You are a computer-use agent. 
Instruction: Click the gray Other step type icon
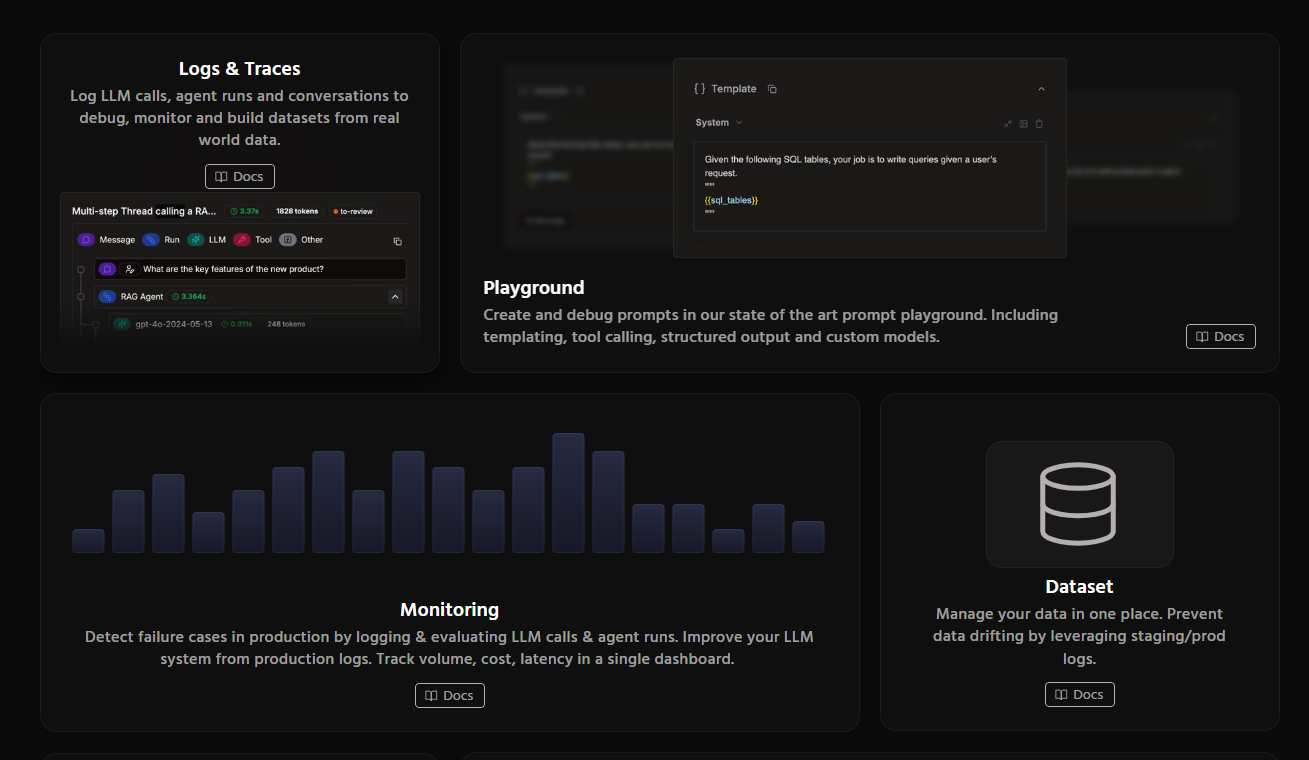pos(288,240)
